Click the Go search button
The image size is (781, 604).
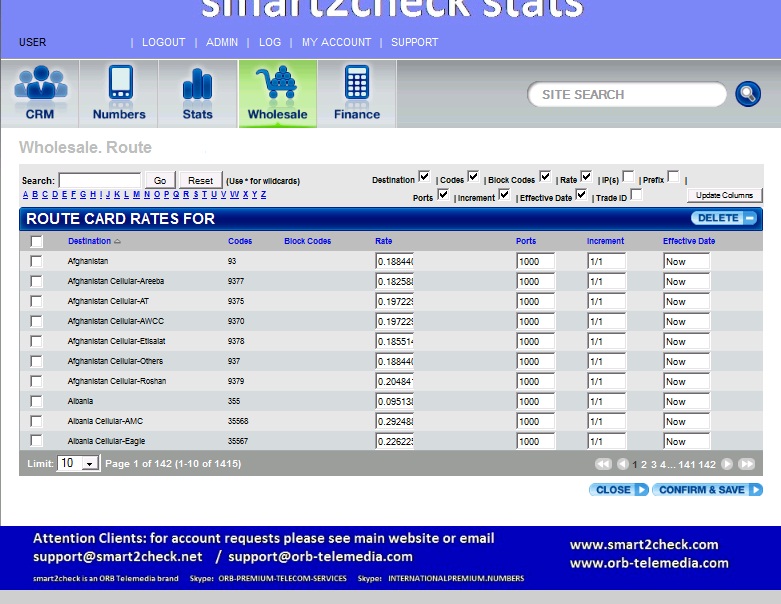click(x=160, y=180)
